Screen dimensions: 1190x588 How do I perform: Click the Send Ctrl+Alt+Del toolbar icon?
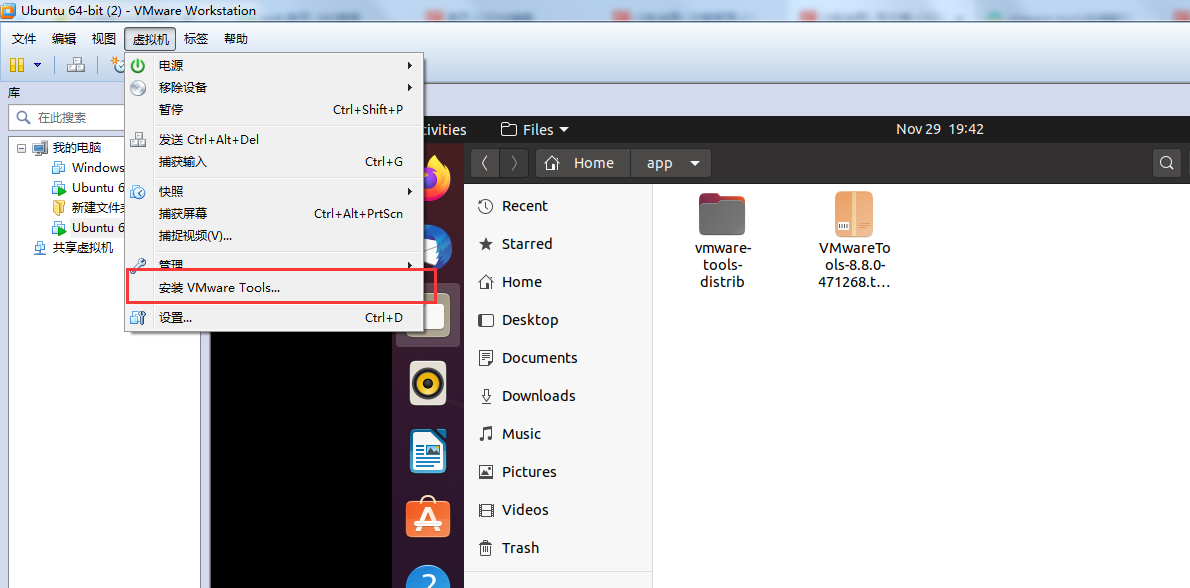[138, 139]
